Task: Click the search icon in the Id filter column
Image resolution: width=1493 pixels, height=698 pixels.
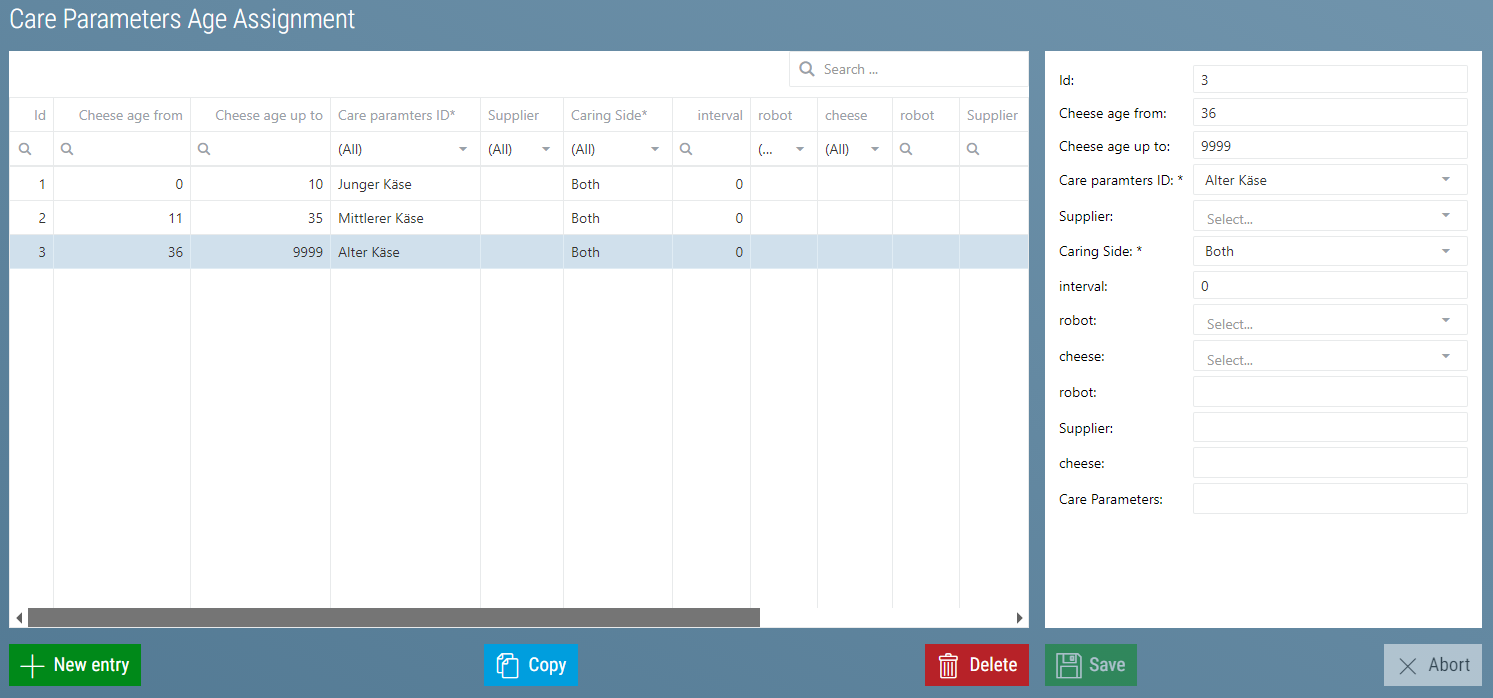Action: [22, 148]
